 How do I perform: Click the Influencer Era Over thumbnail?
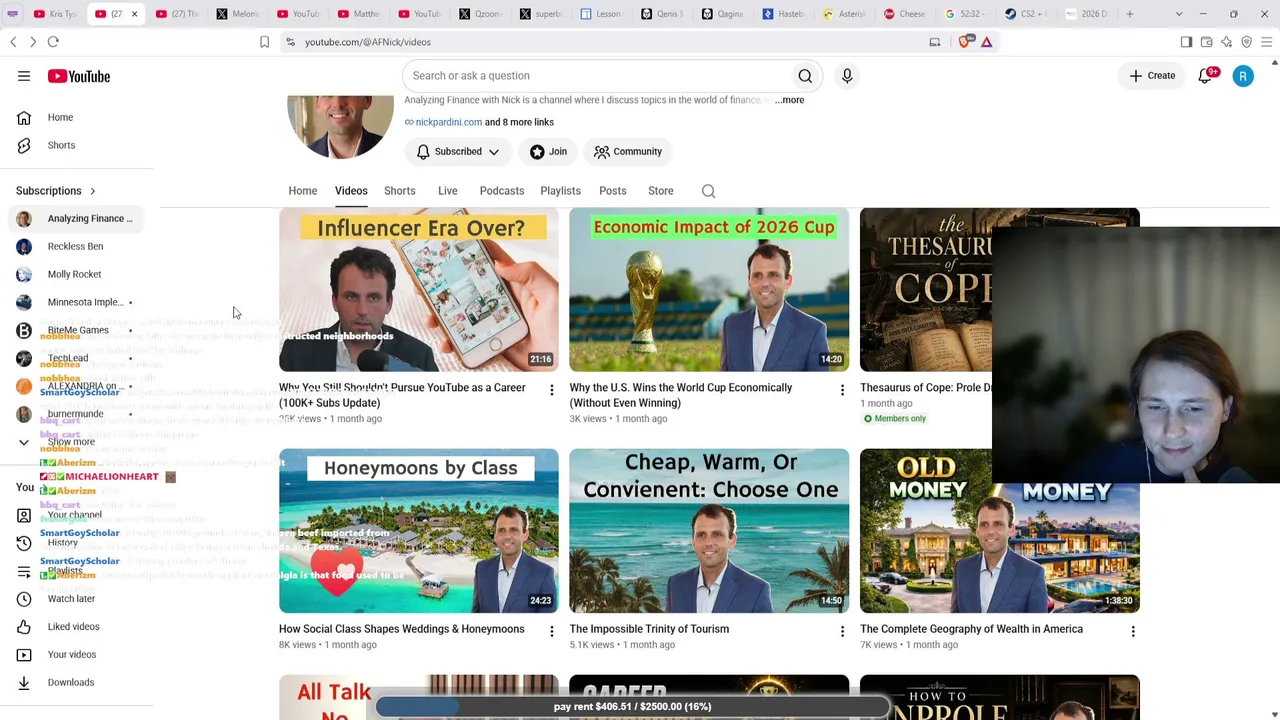[419, 290]
